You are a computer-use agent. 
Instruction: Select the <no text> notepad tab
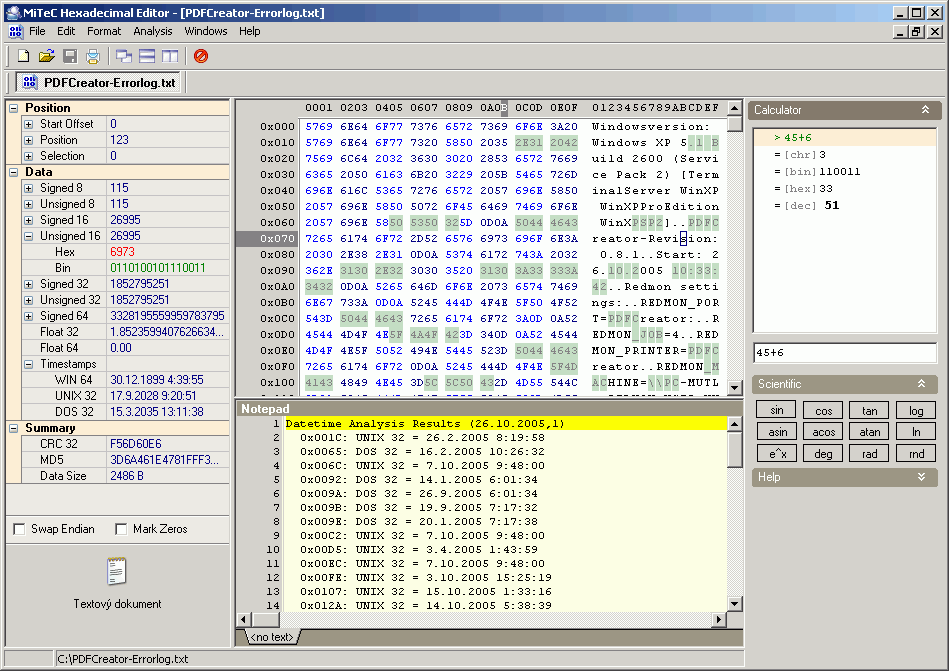coord(272,637)
